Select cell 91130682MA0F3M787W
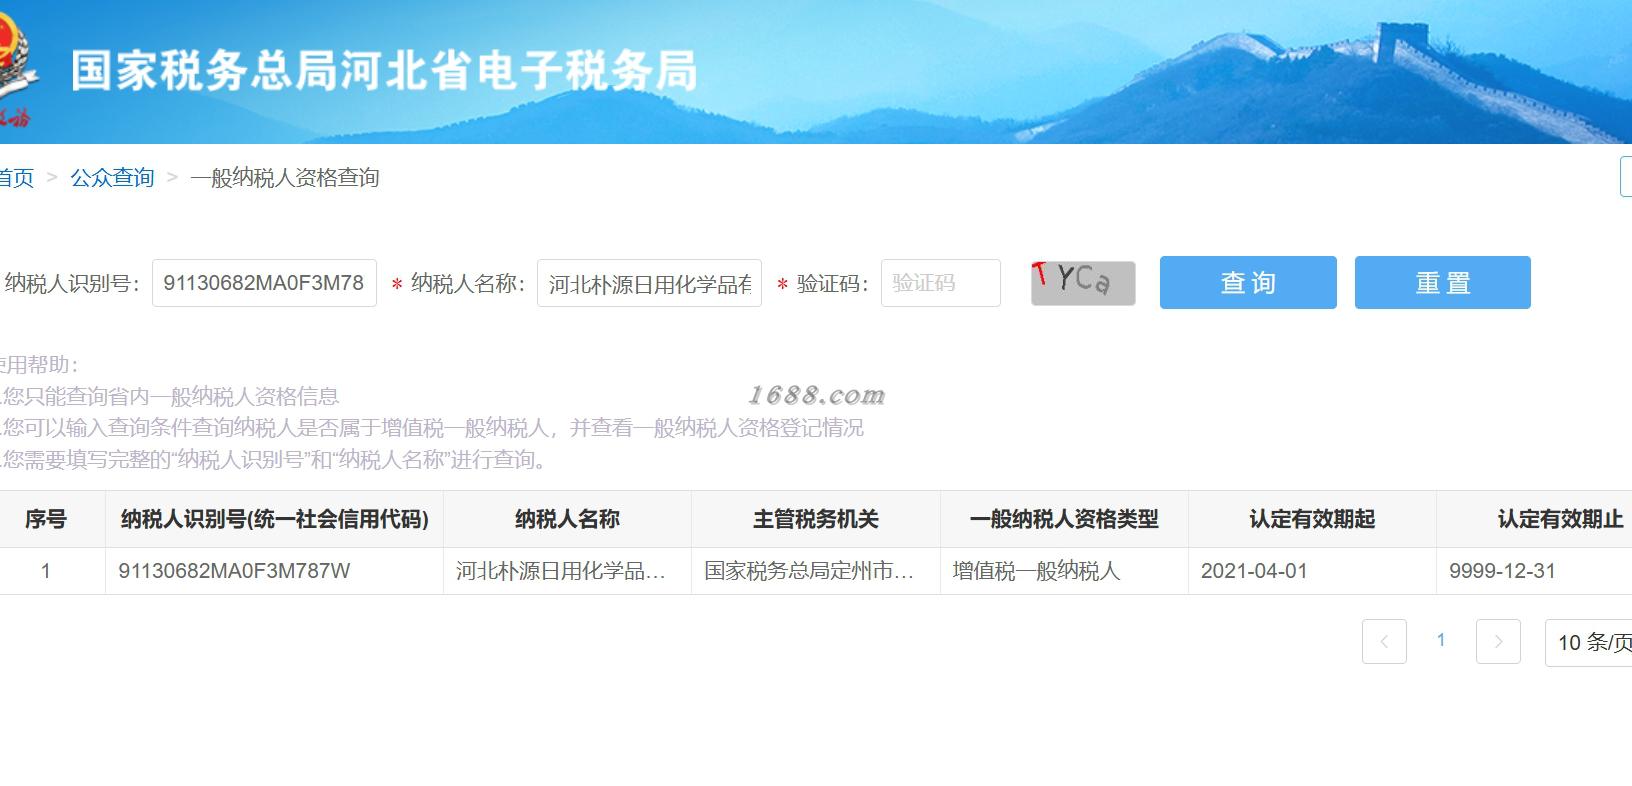1632x786 pixels. point(274,571)
